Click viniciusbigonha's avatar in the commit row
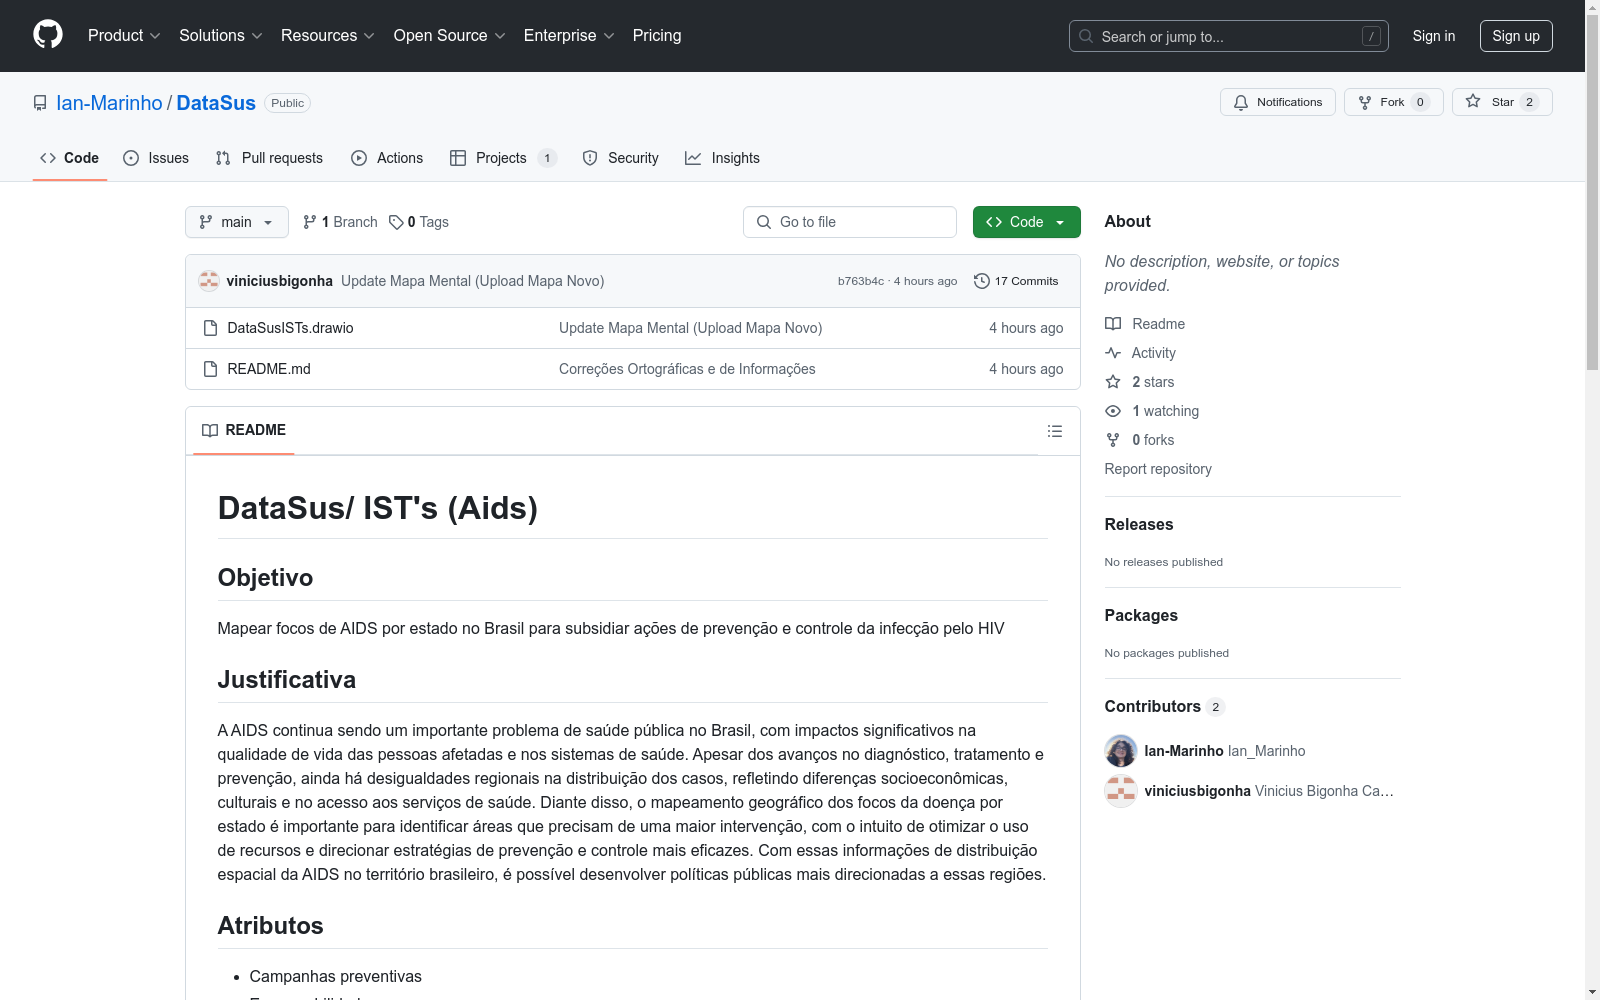 209,281
